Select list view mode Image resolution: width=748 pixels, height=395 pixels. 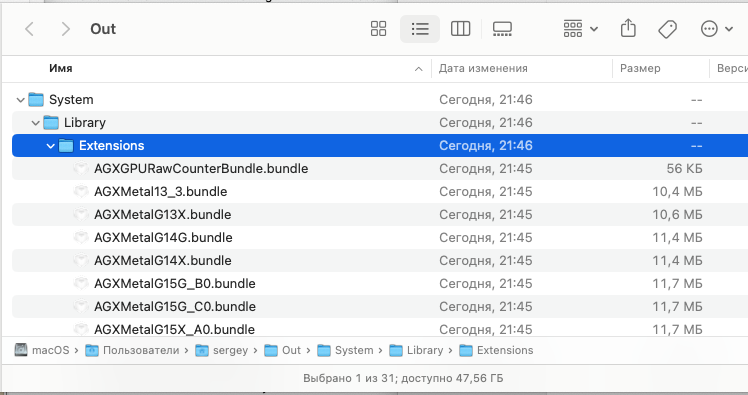[x=420, y=29]
